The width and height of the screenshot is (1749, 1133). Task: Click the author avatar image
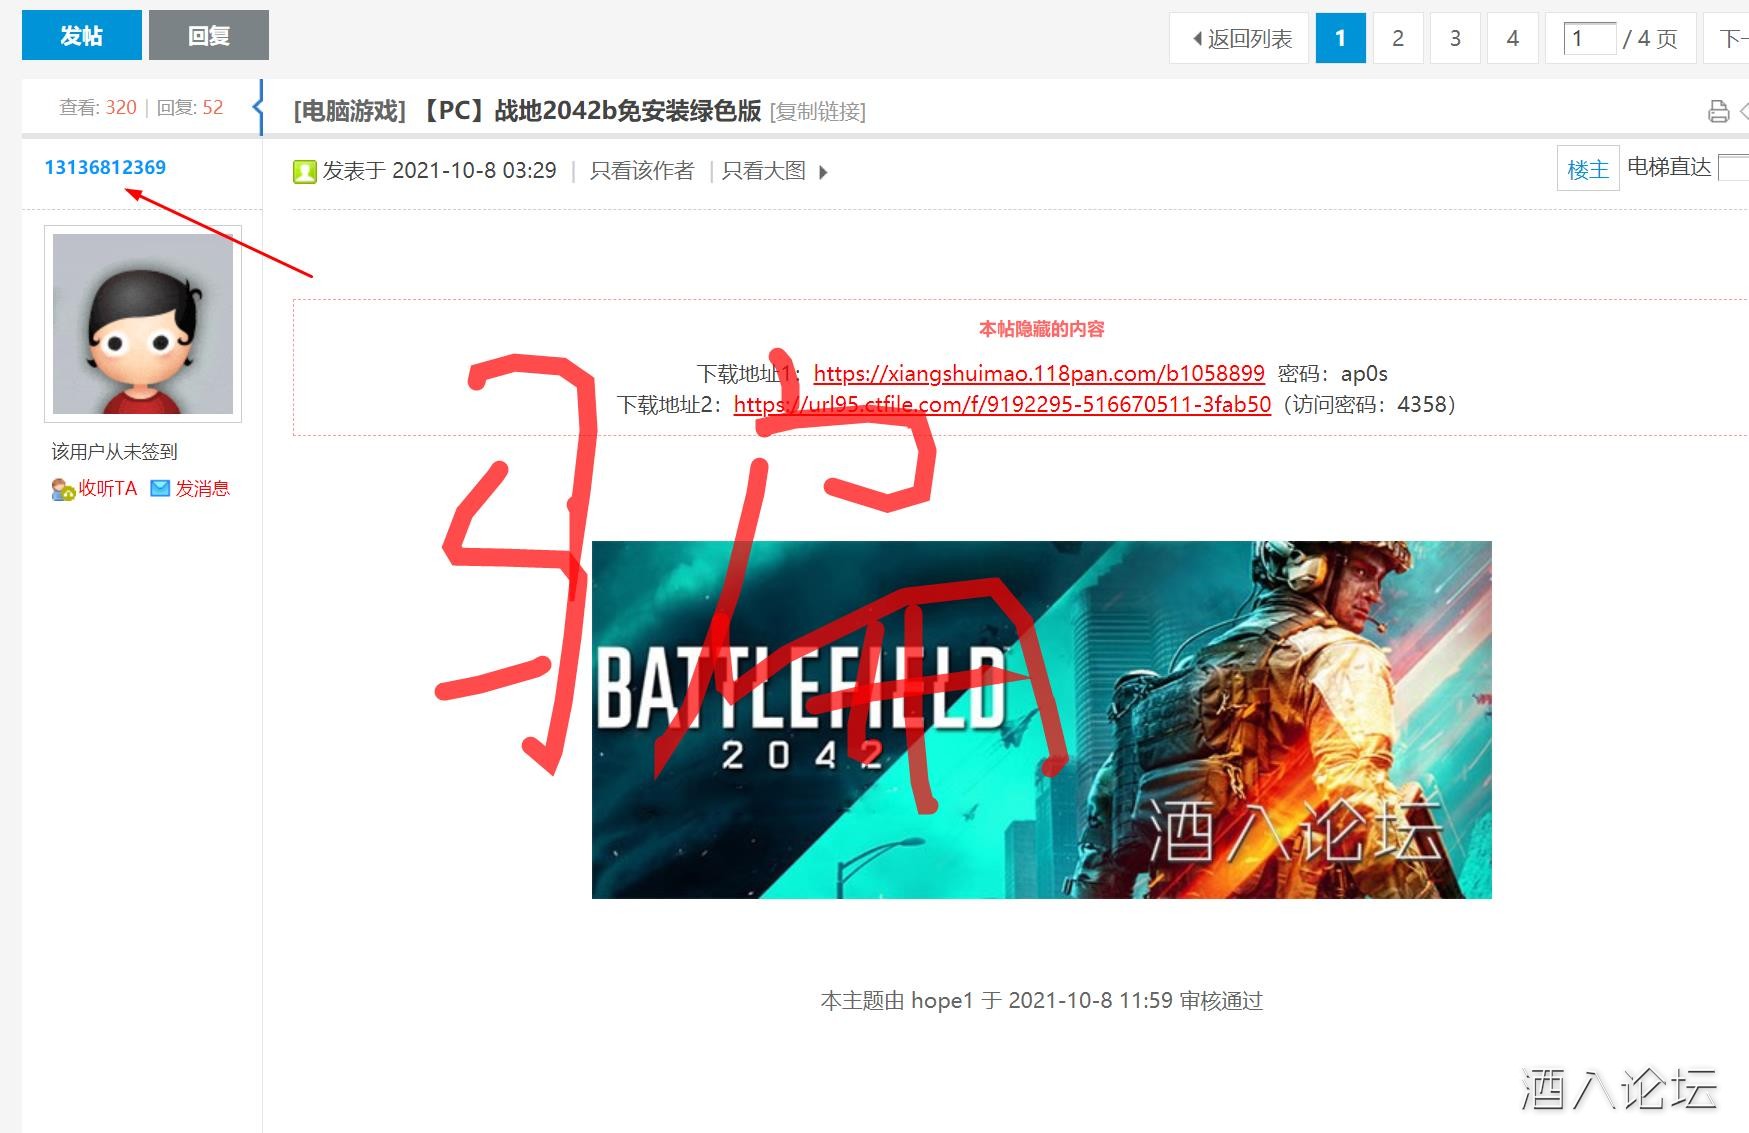pyautogui.click(x=143, y=324)
